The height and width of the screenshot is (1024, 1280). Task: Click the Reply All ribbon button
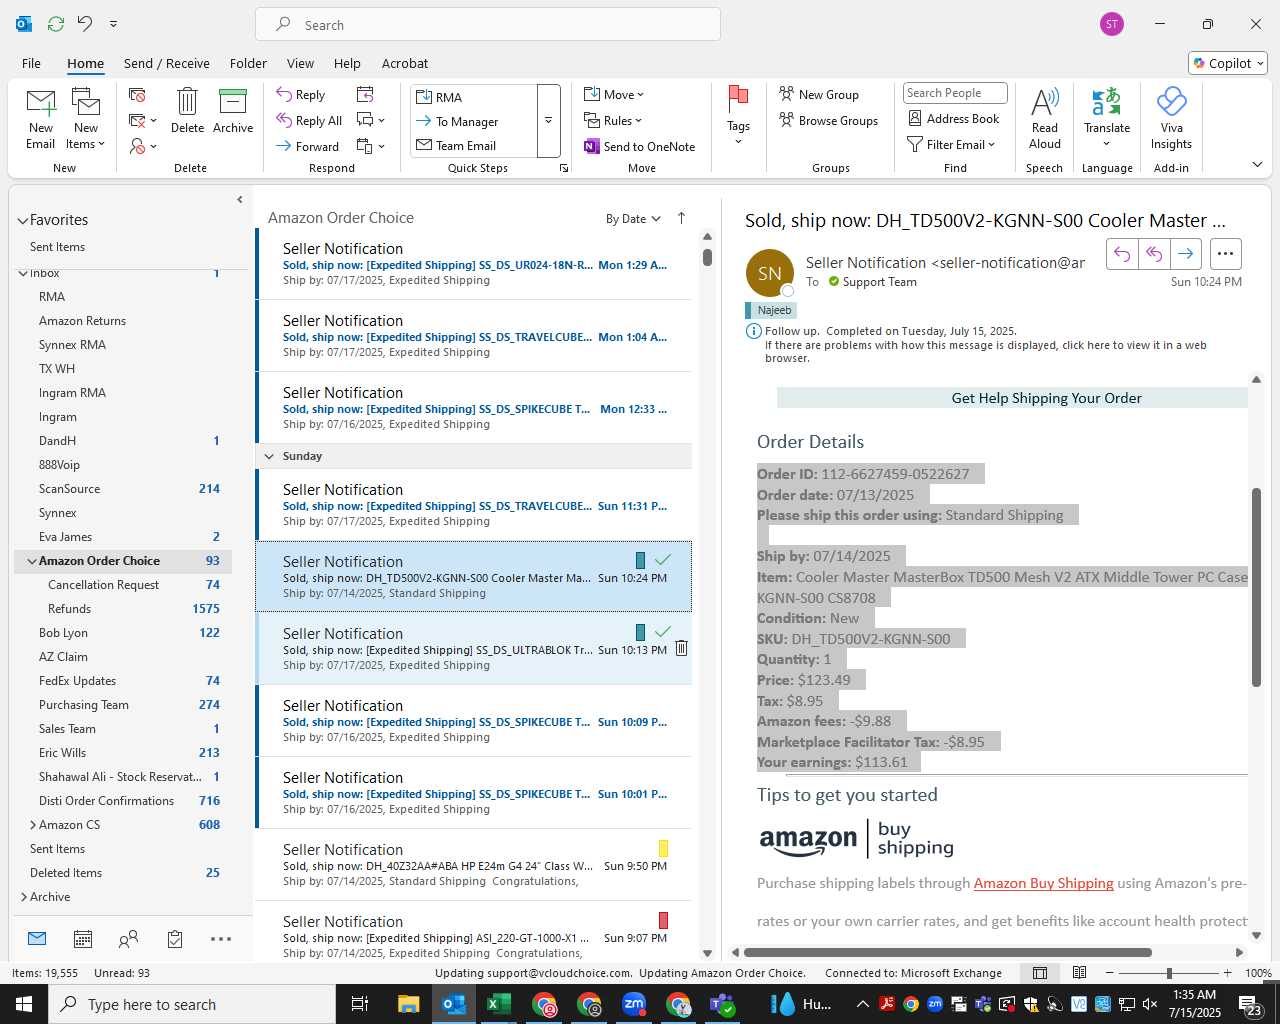point(309,121)
